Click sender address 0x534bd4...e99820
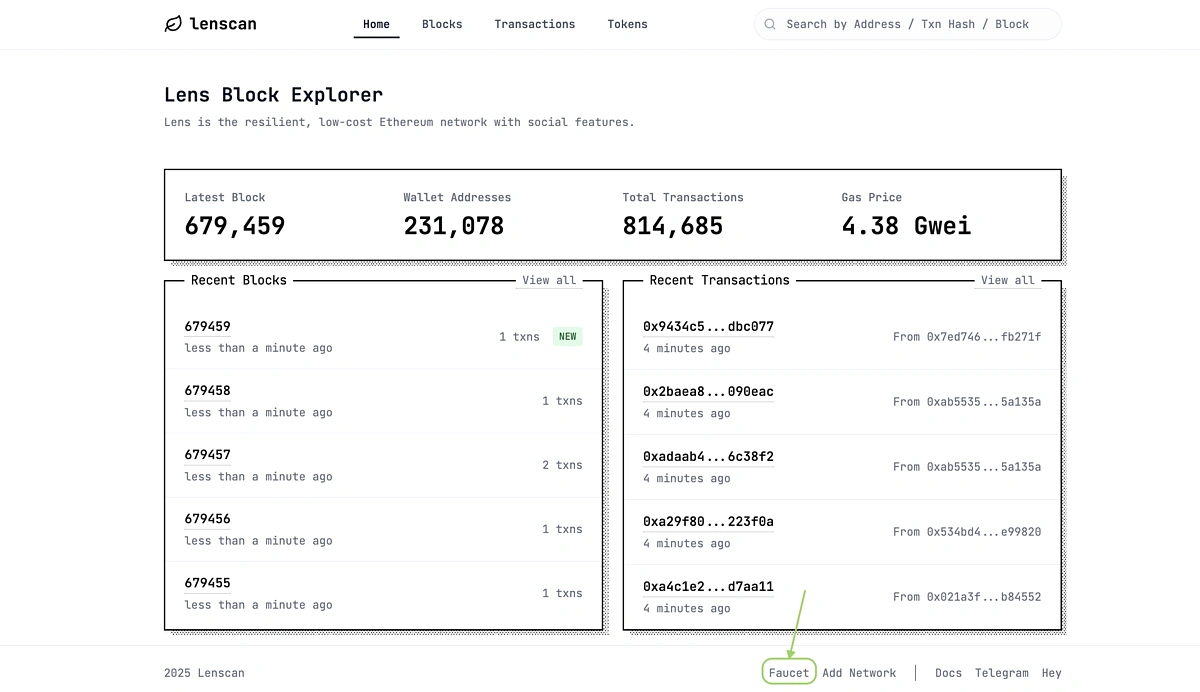 coord(984,532)
